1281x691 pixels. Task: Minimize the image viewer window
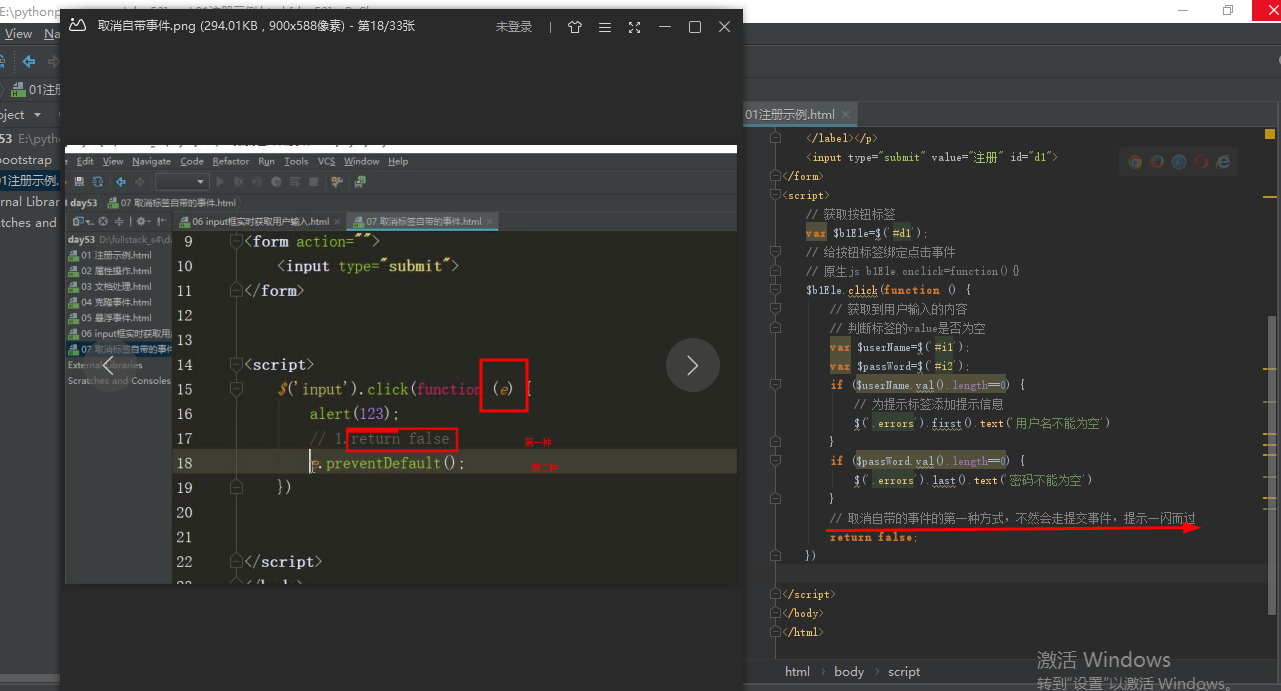664,27
